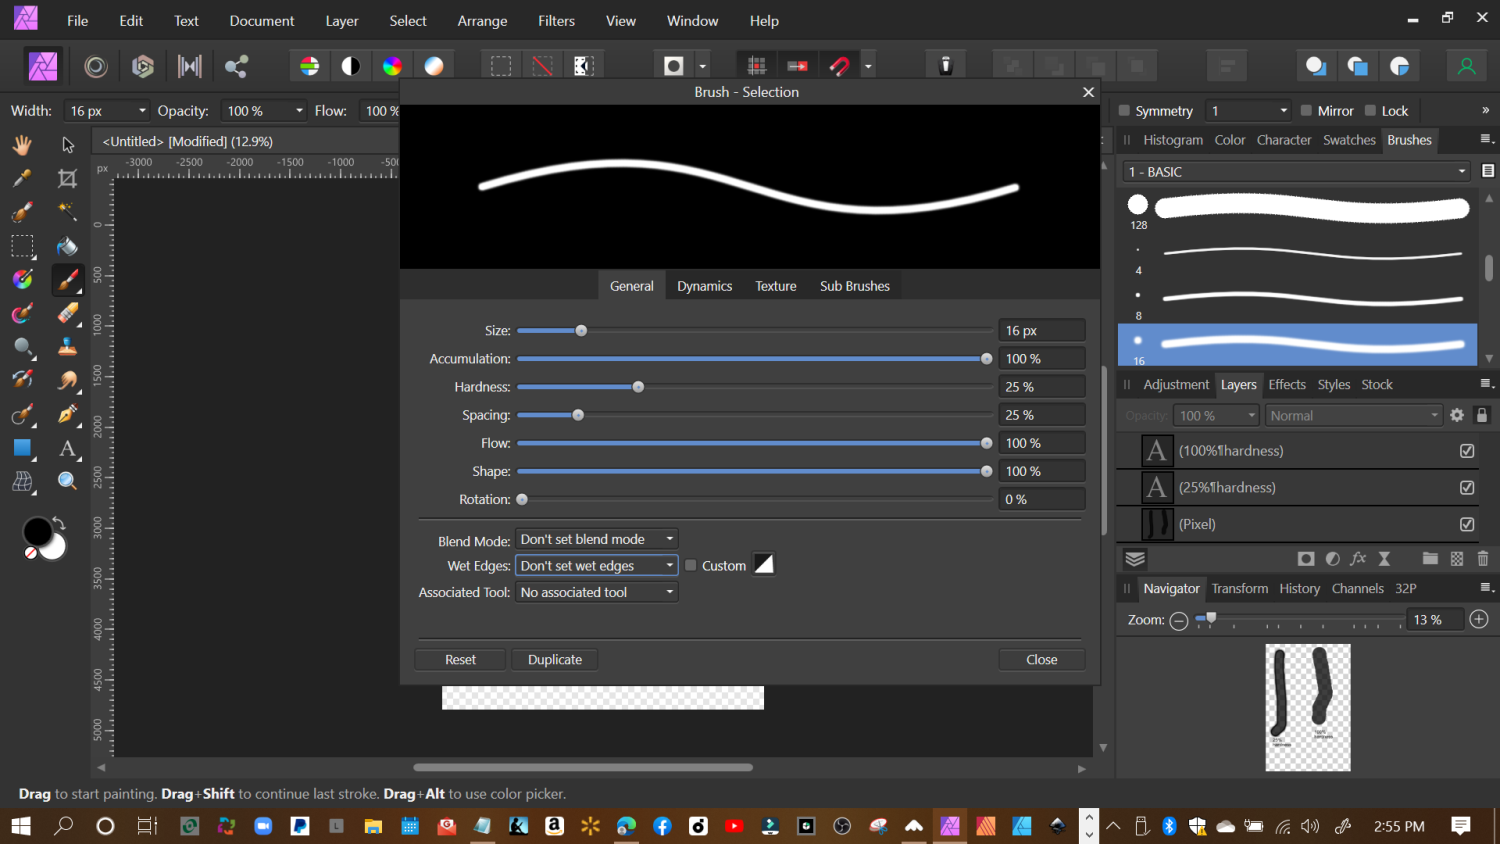Open the Windows Start menu
The width and height of the screenshot is (1500, 844).
[x=21, y=826]
